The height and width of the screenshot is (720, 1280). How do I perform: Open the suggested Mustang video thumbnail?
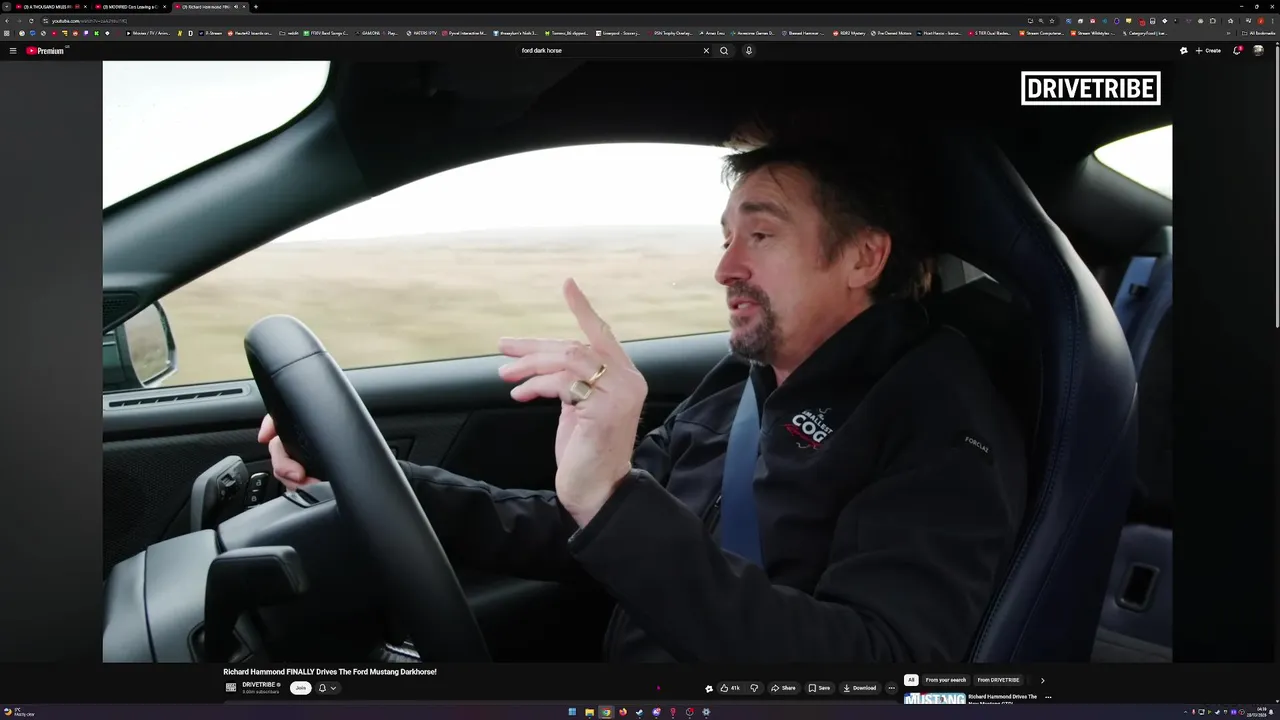[934, 698]
